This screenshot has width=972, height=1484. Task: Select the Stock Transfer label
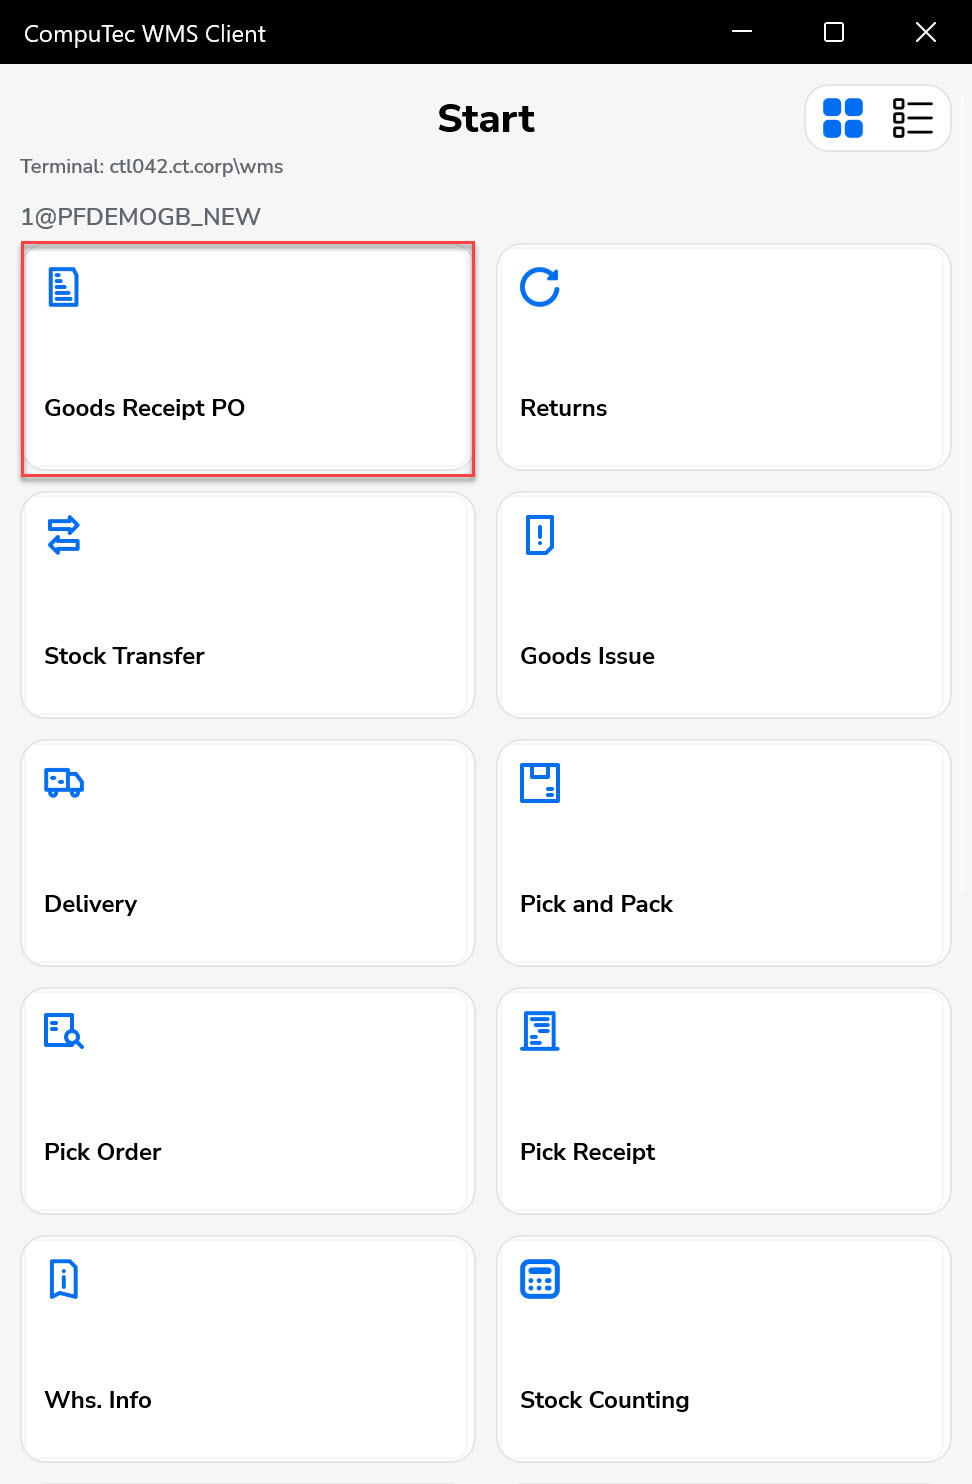click(x=124, y=656)
